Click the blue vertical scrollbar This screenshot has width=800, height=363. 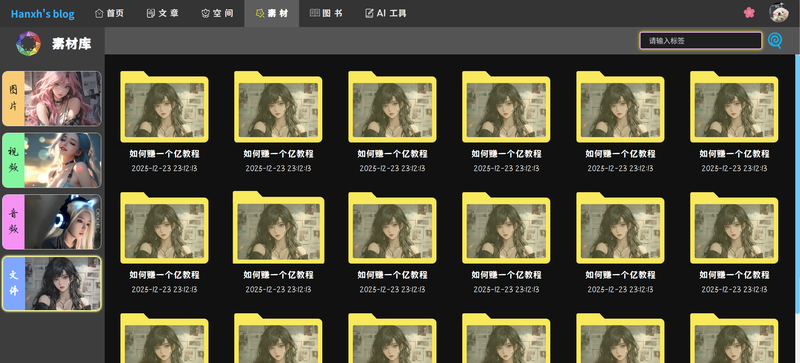(797, 184)
